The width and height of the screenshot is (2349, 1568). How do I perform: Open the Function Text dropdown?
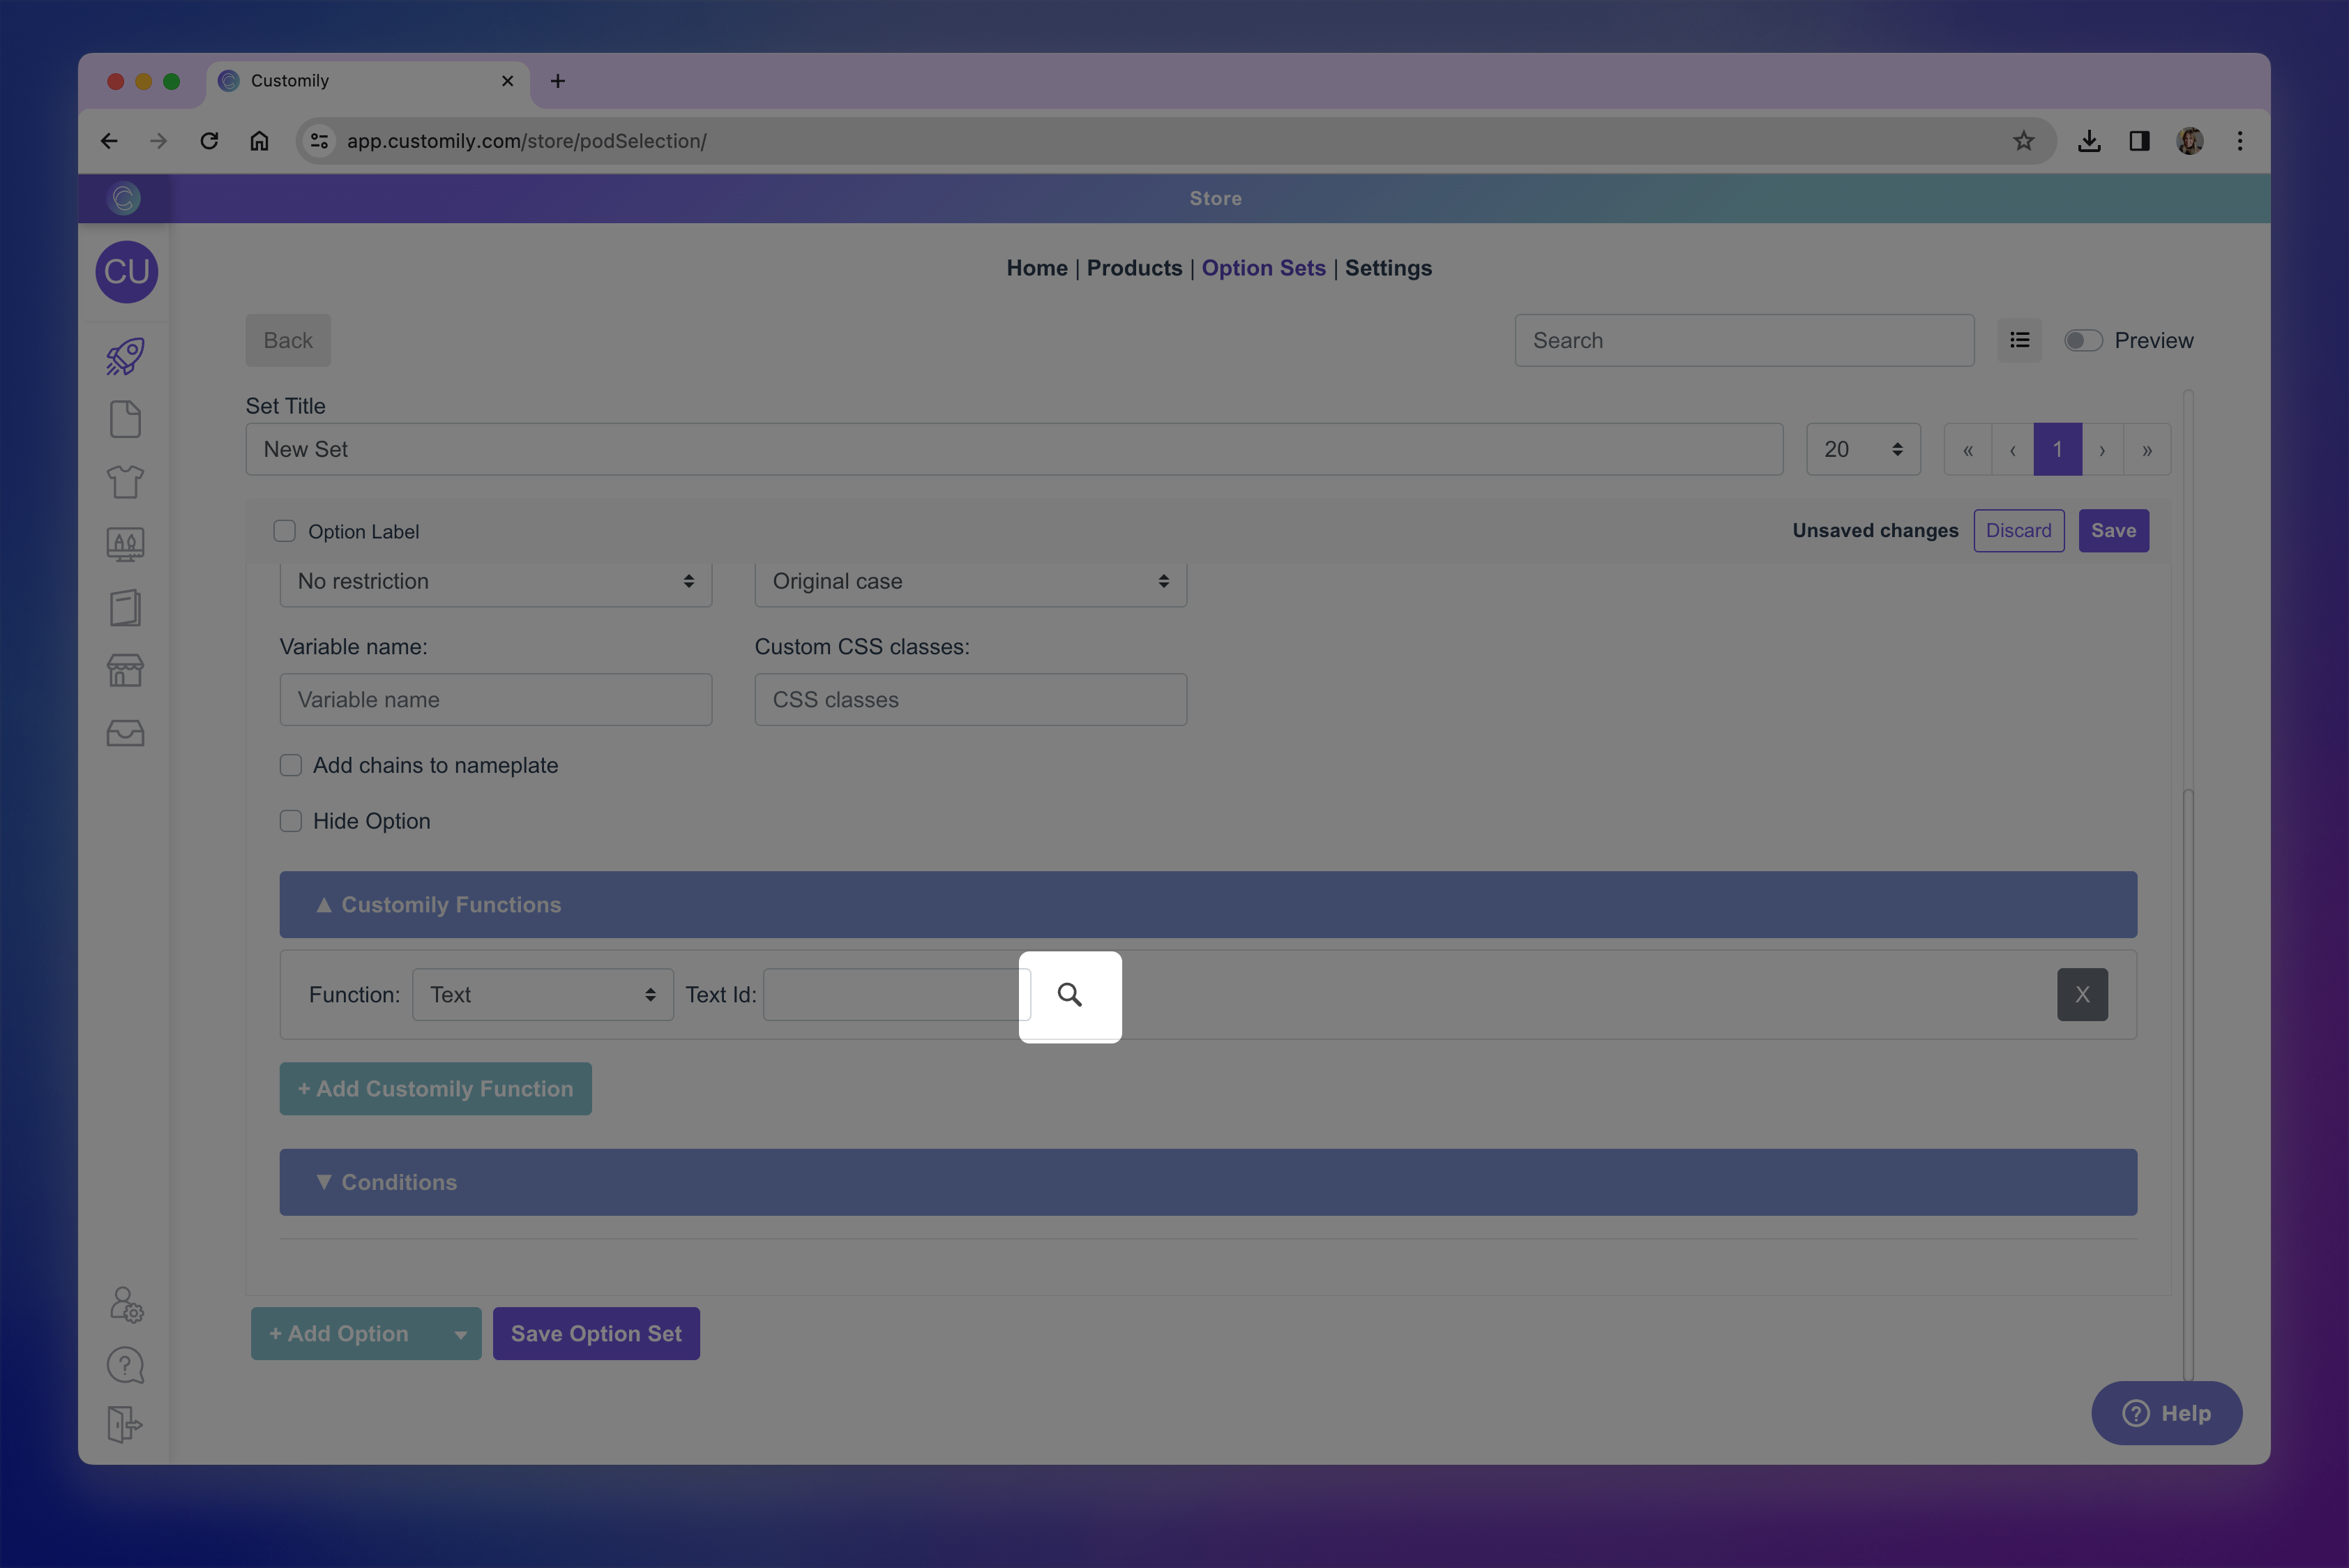542,995
